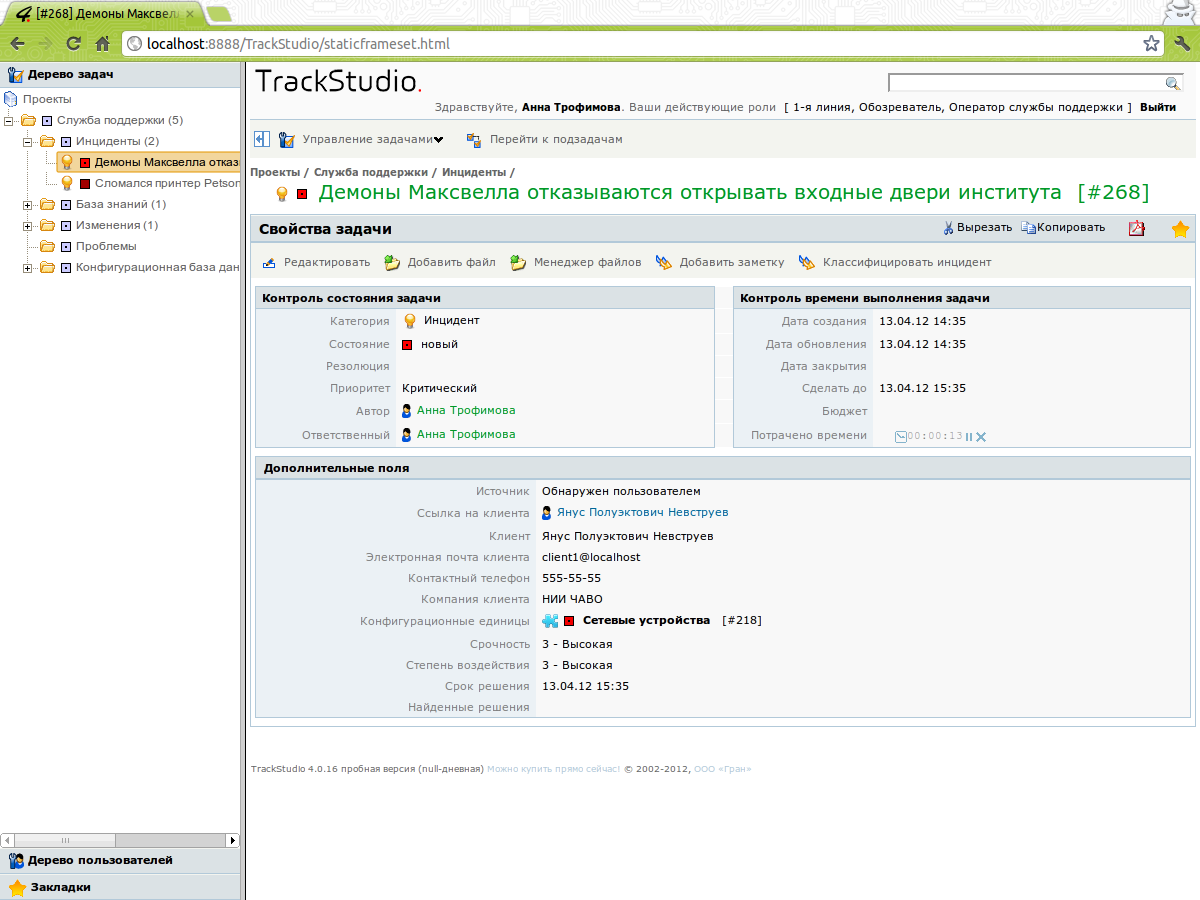Image resolution: width=1200 pixels, height=900 pixels.
Task: Click the browser home icon
Action: coord(102,43)
